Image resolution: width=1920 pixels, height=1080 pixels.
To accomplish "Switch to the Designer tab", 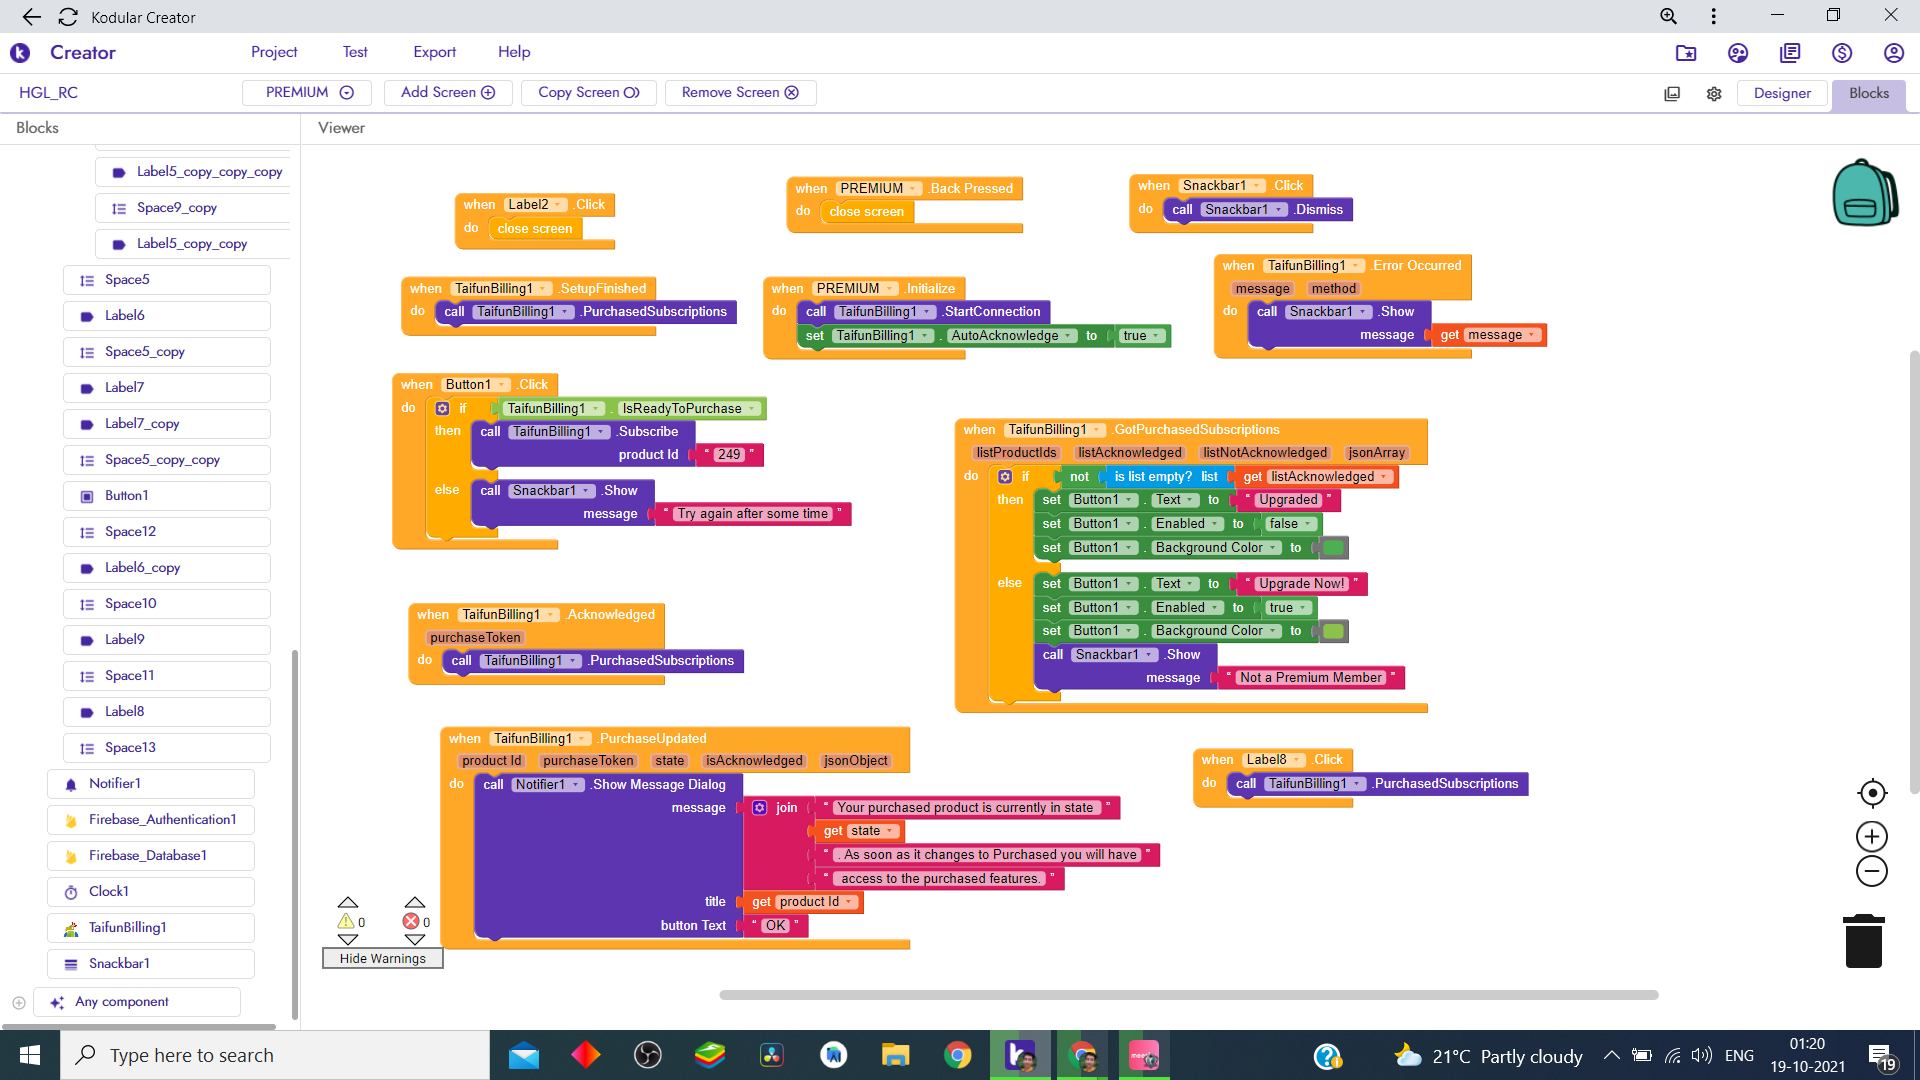I will click(1781, 93).
